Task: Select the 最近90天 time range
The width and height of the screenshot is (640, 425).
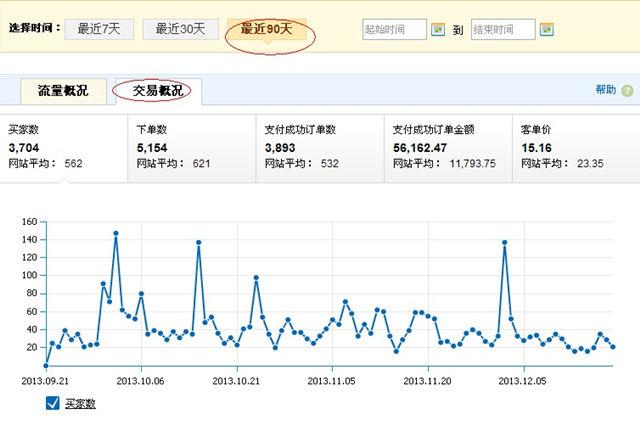Action: coord(267,29)
